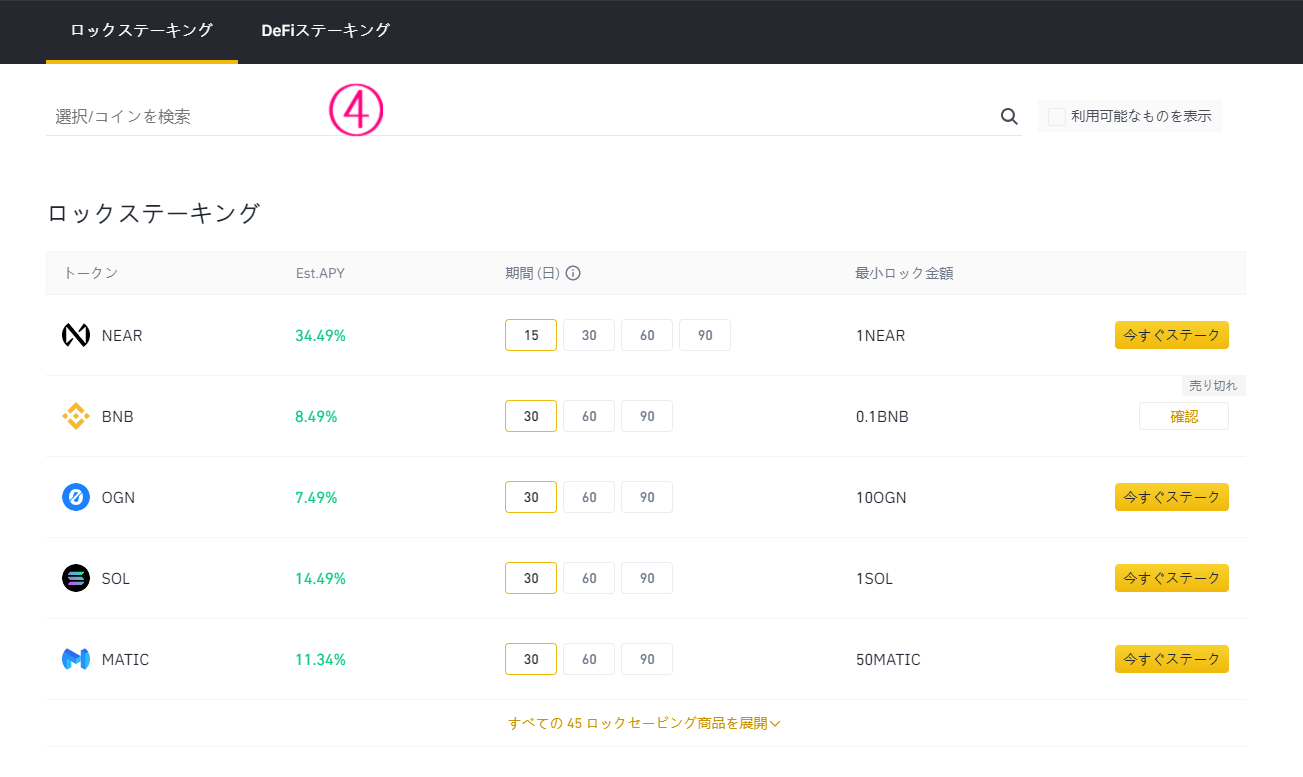This screenshot has width=1303, height=777.
Task: Click the OGN token logo
Action: tap(76, 497)
